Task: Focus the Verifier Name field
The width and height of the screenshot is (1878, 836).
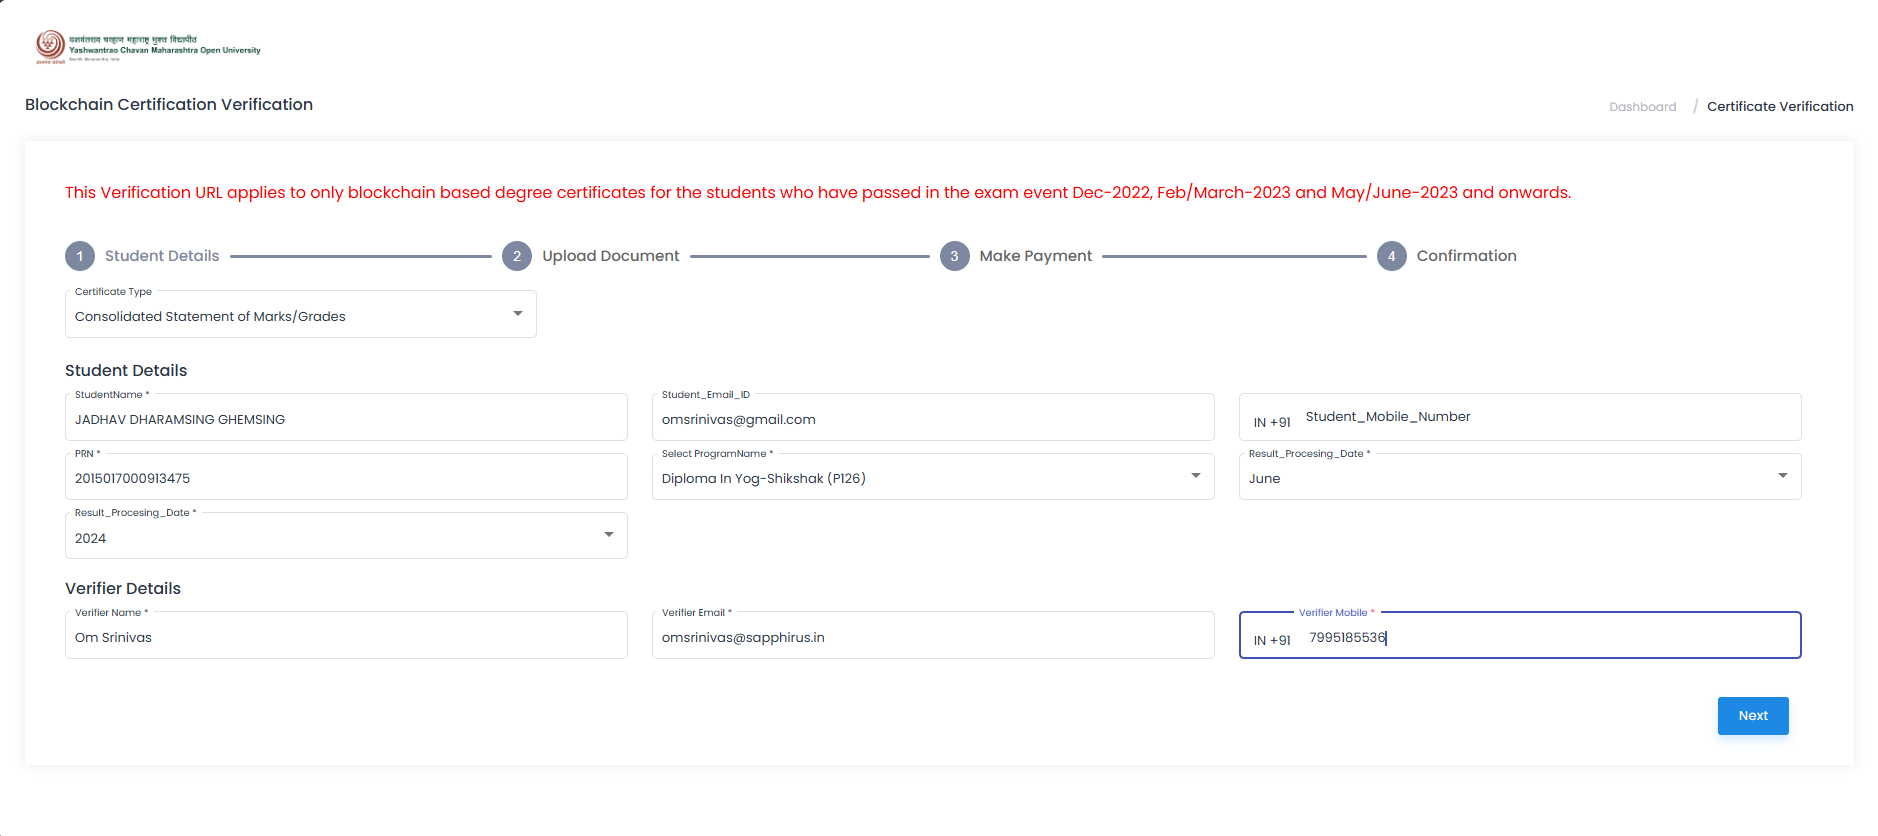Action: (346, 637)
